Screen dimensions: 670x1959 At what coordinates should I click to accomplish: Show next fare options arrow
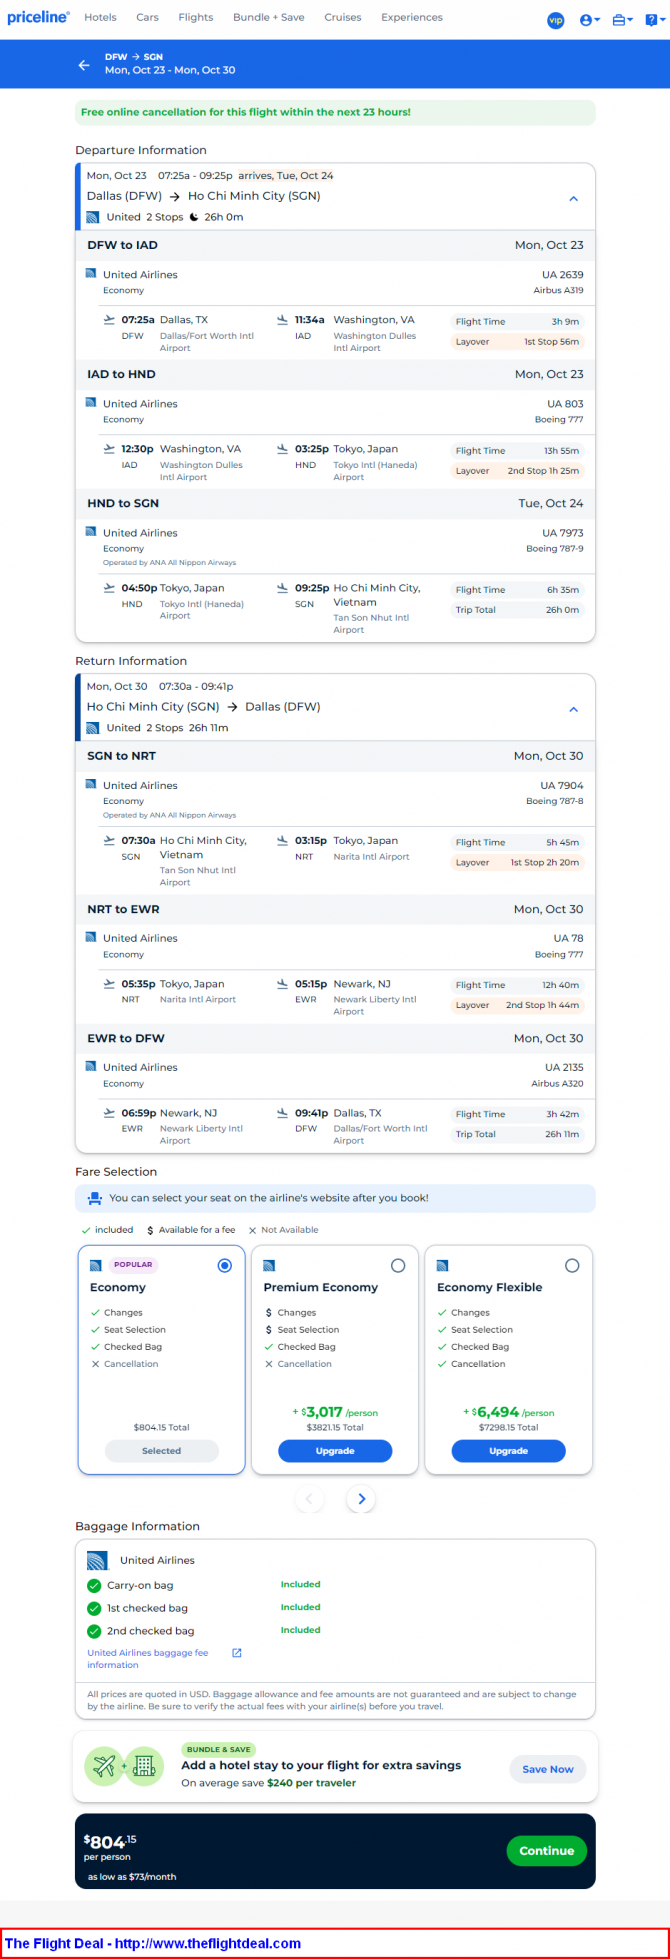click(x=361, y=1498)
